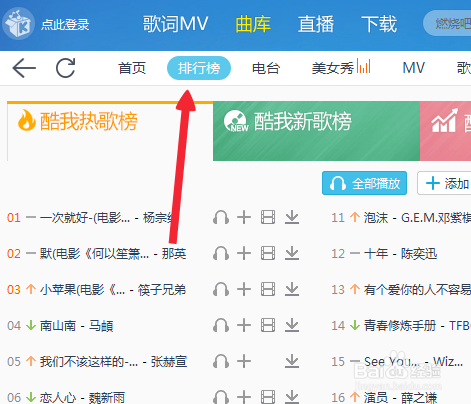Viewport: 471px width, 404px height.
Task: Click the 添加 button
Action: 444,183
